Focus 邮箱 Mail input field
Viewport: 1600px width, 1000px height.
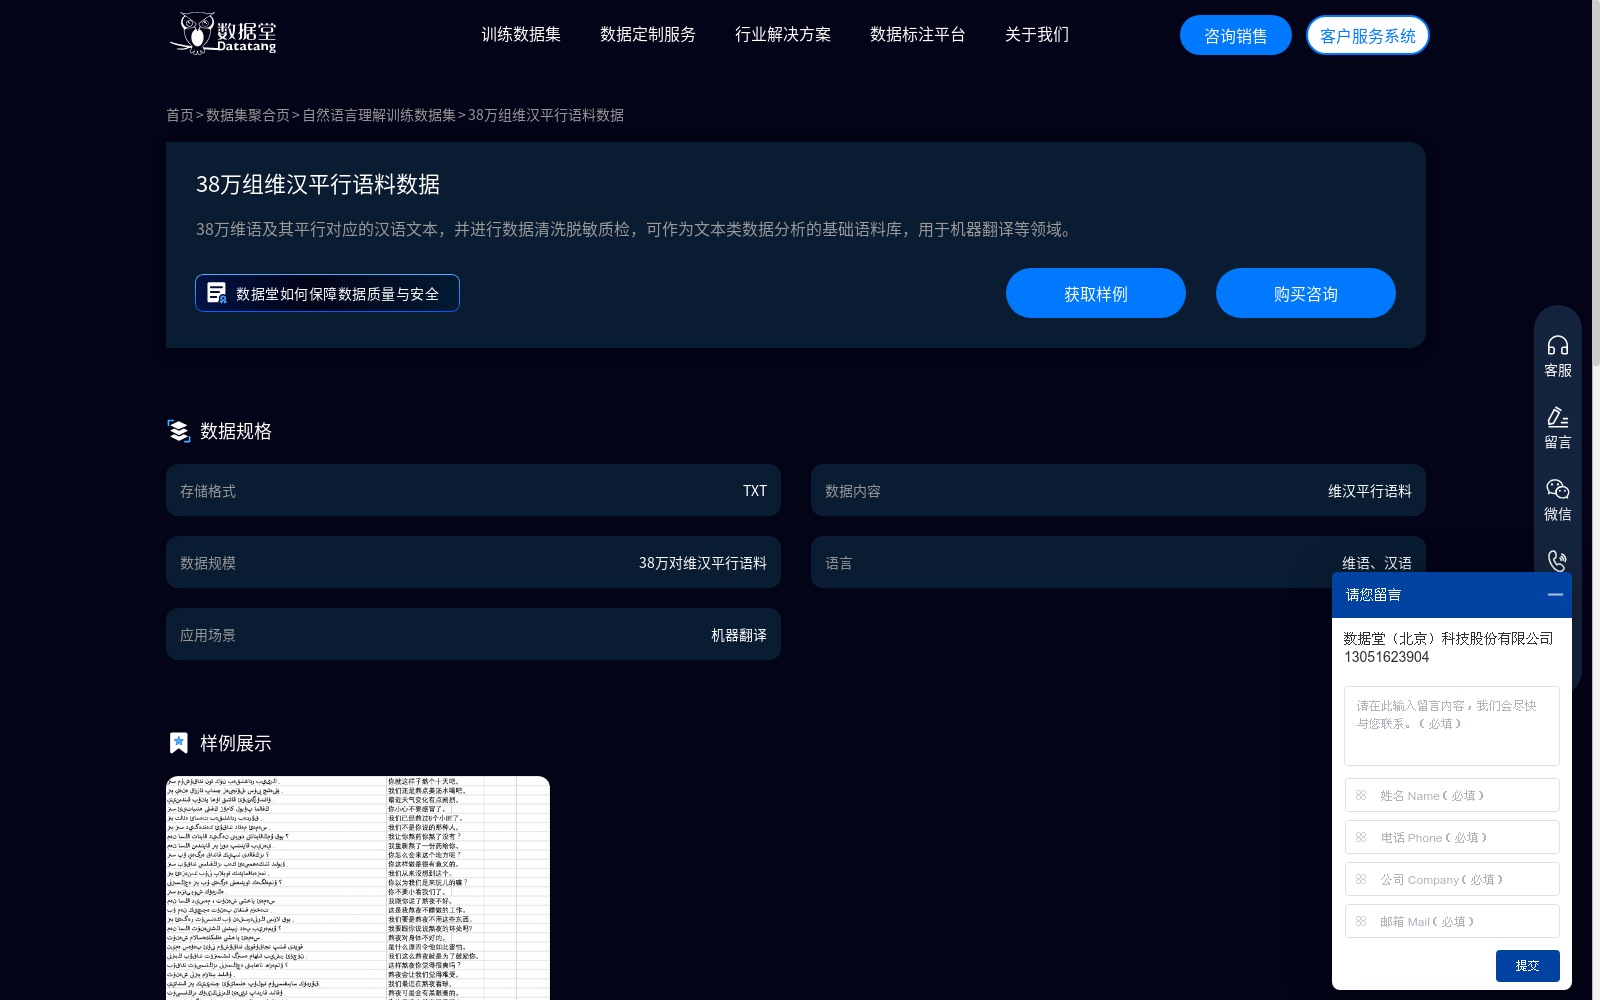[x=1452, y=921]
